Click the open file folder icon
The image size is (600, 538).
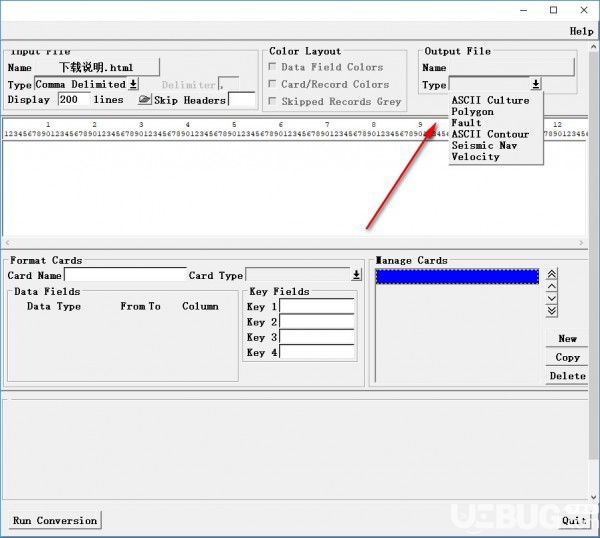pyautogui.click(x=145, y=99)
